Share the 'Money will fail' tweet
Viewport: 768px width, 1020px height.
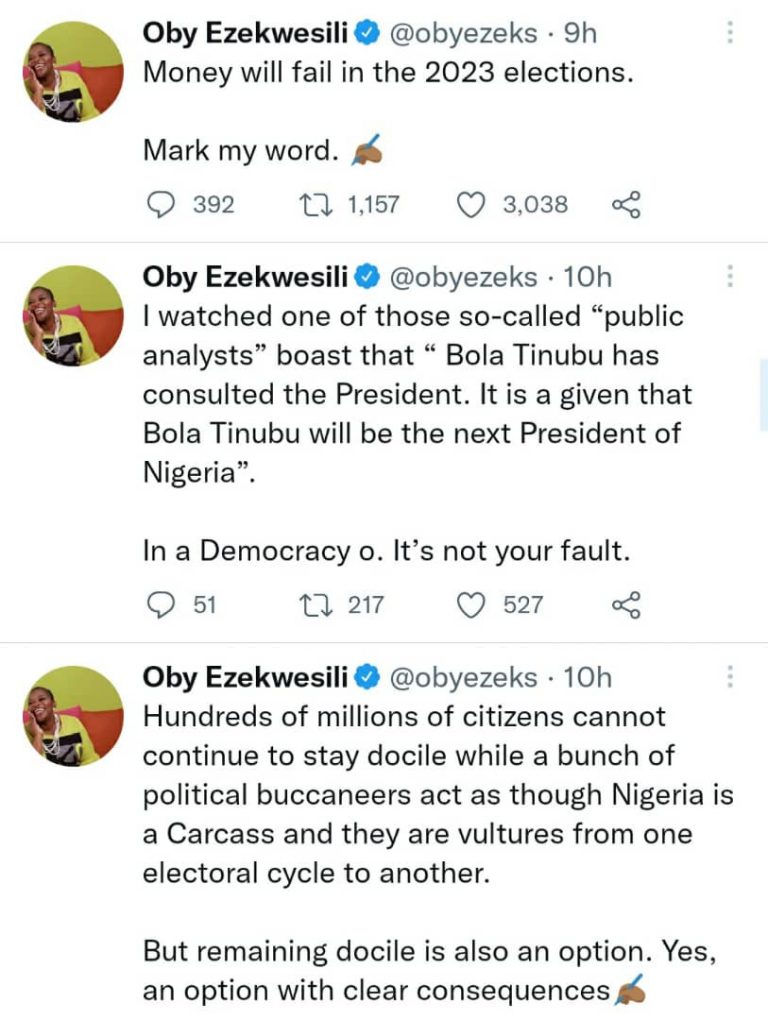tap(625, 206)
